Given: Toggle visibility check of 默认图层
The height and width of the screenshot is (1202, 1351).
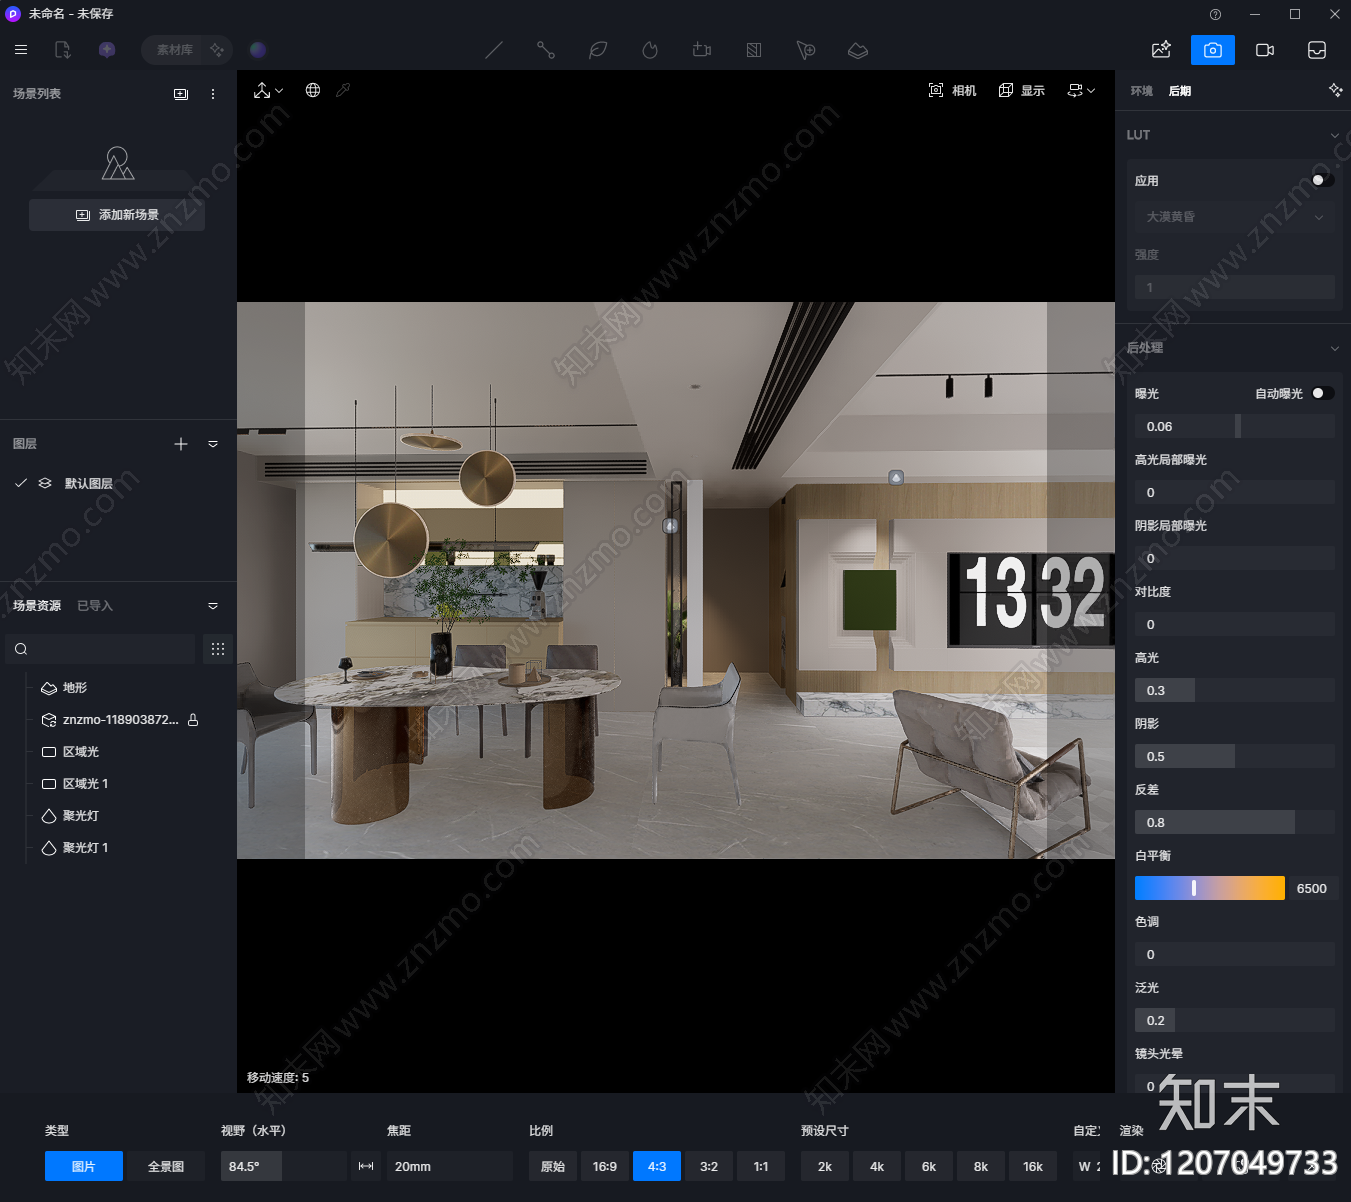Looking at the screenshot, I should pos(20,483).
